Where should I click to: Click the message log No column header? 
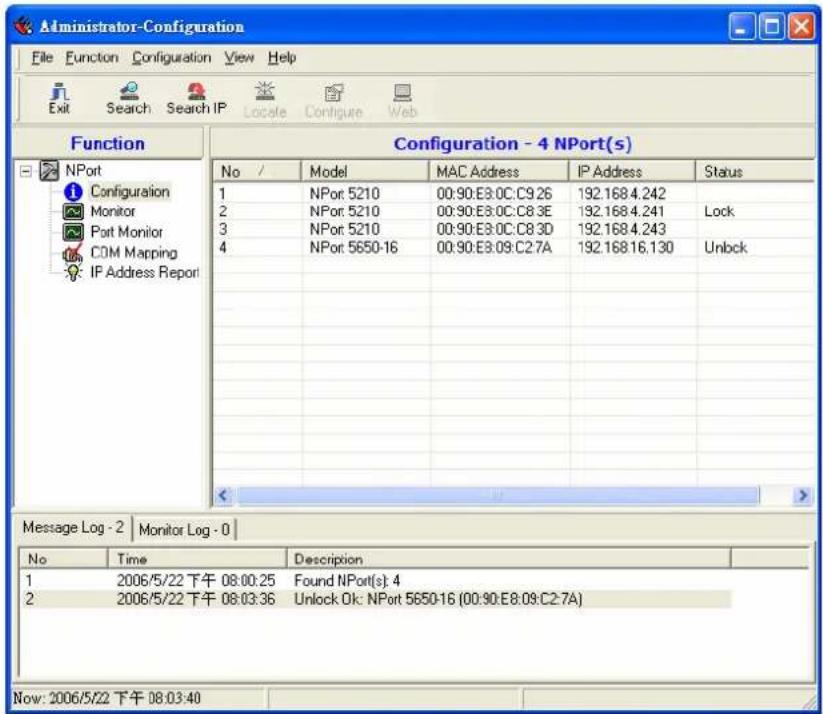tap(64, 559)
